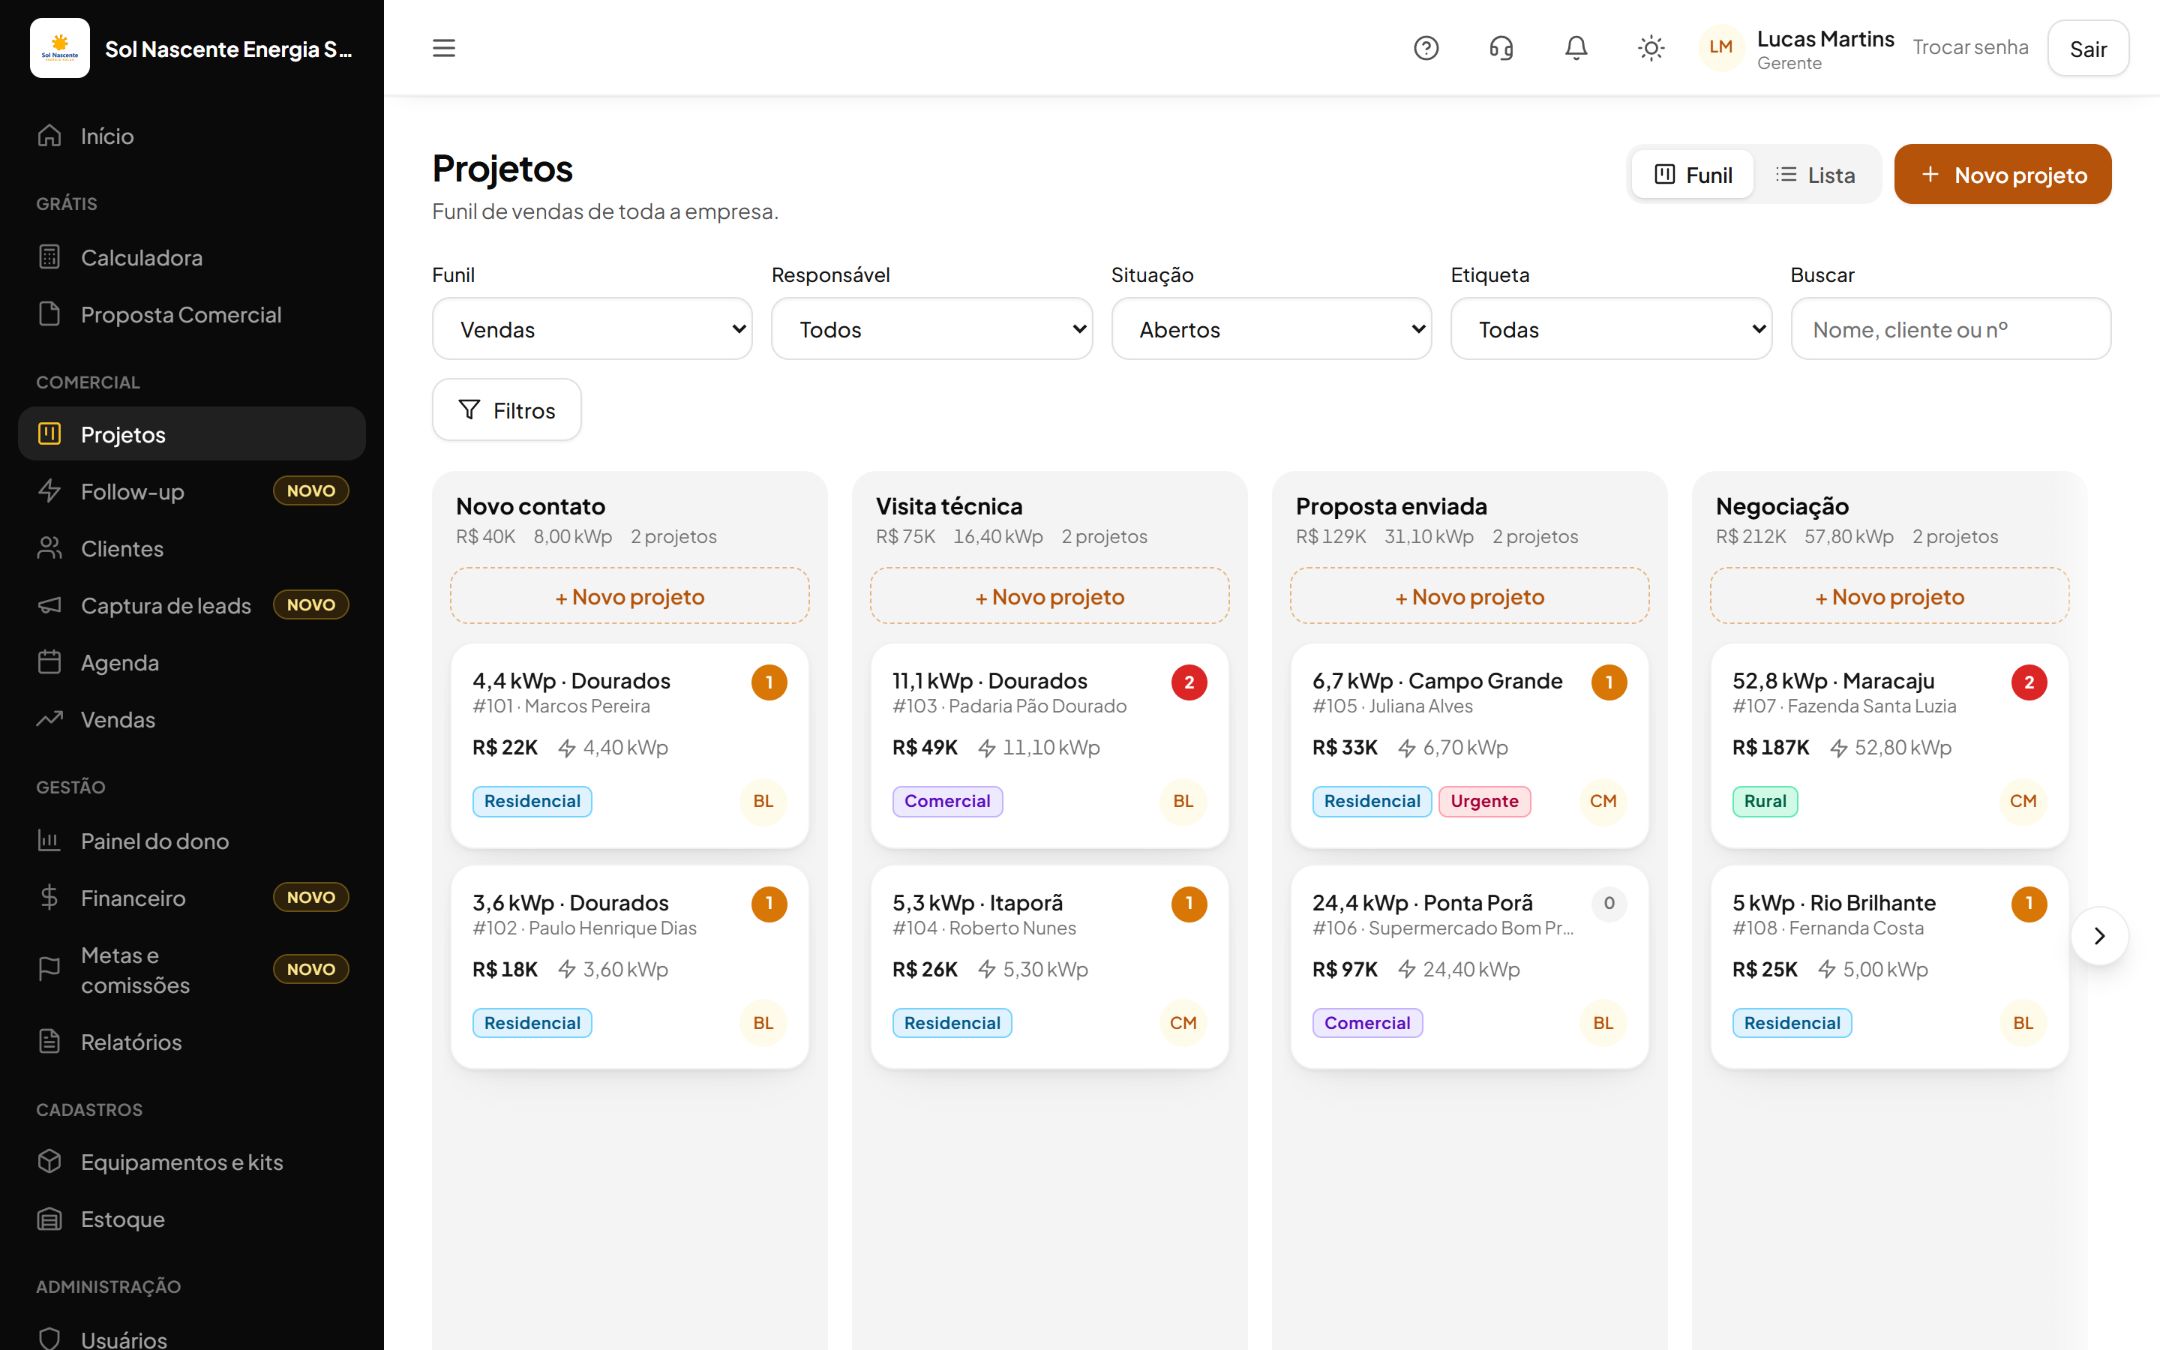Click the Sair button
The width and height of the screenshot is (2160, 1350).
tap(2088, 49)
